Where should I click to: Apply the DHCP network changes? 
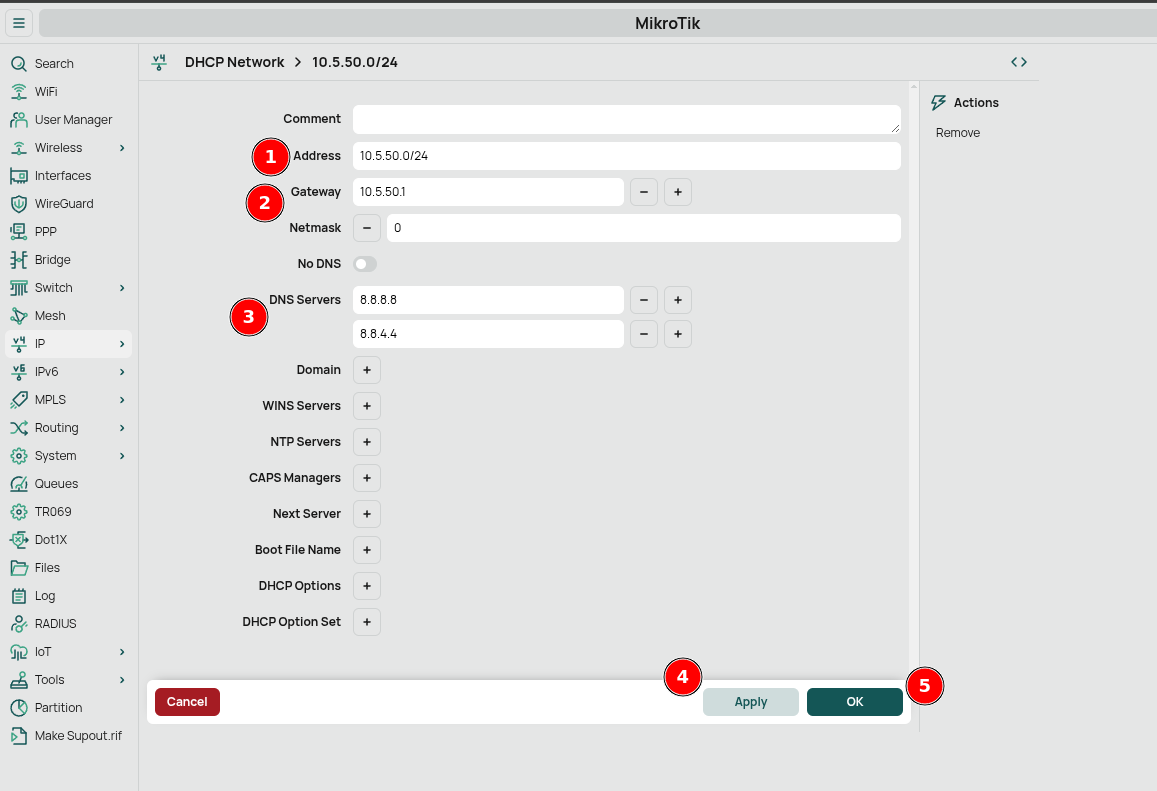coord(750,701)
